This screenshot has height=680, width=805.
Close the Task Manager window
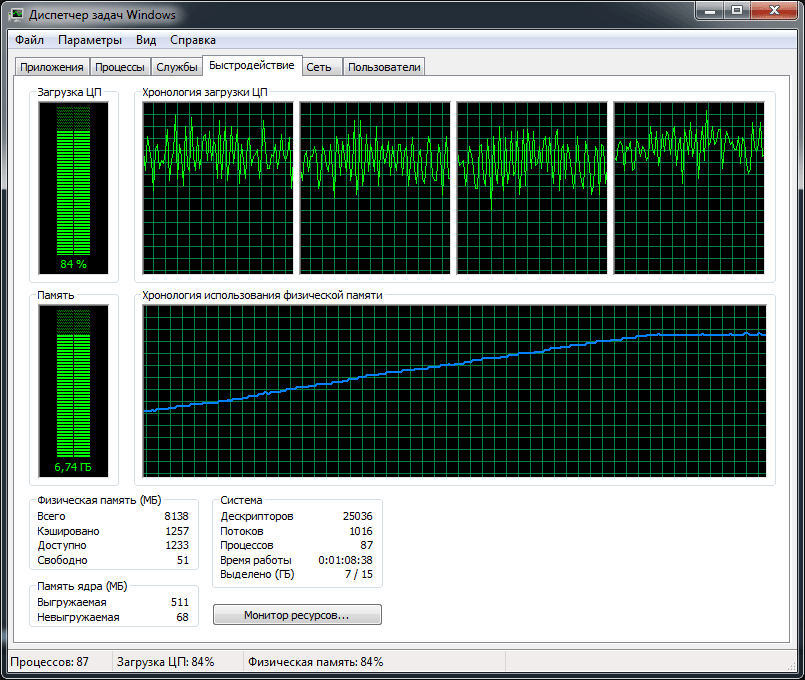pyautogui.click(x=772, y=12)
